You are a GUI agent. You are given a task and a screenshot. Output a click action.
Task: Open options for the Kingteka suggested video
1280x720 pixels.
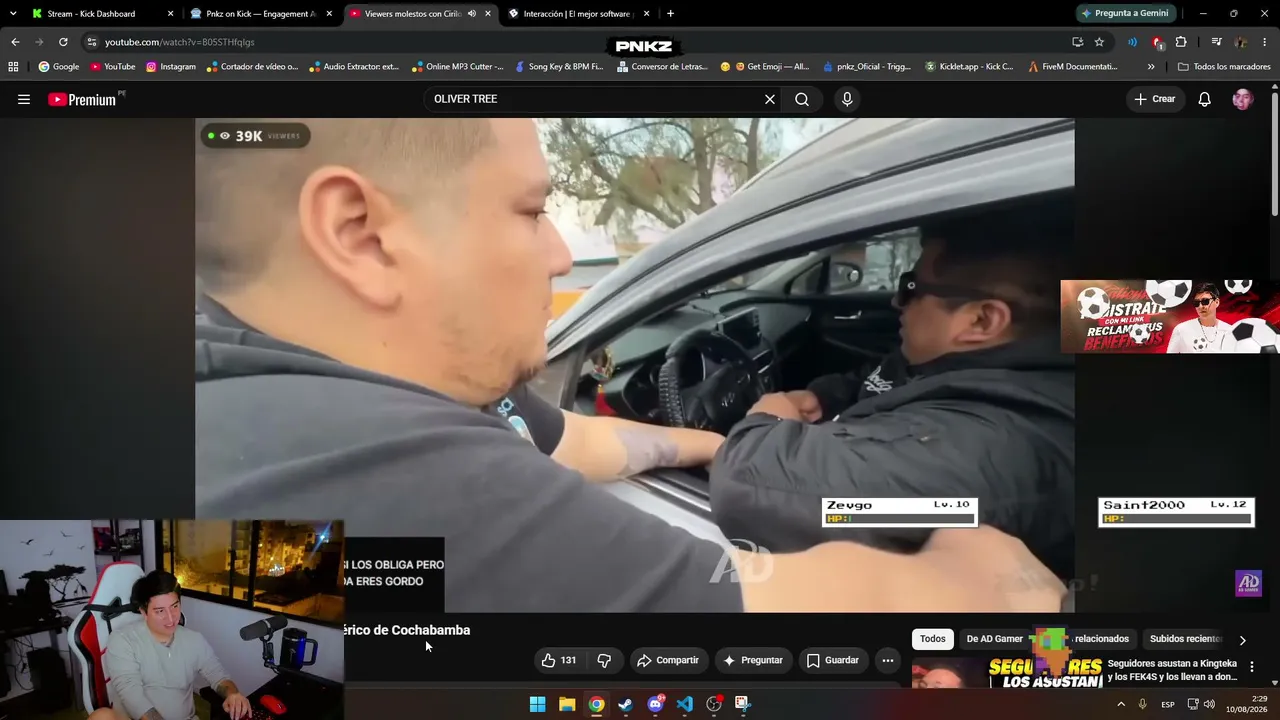pyautogui.click(x=1251, y=667)
